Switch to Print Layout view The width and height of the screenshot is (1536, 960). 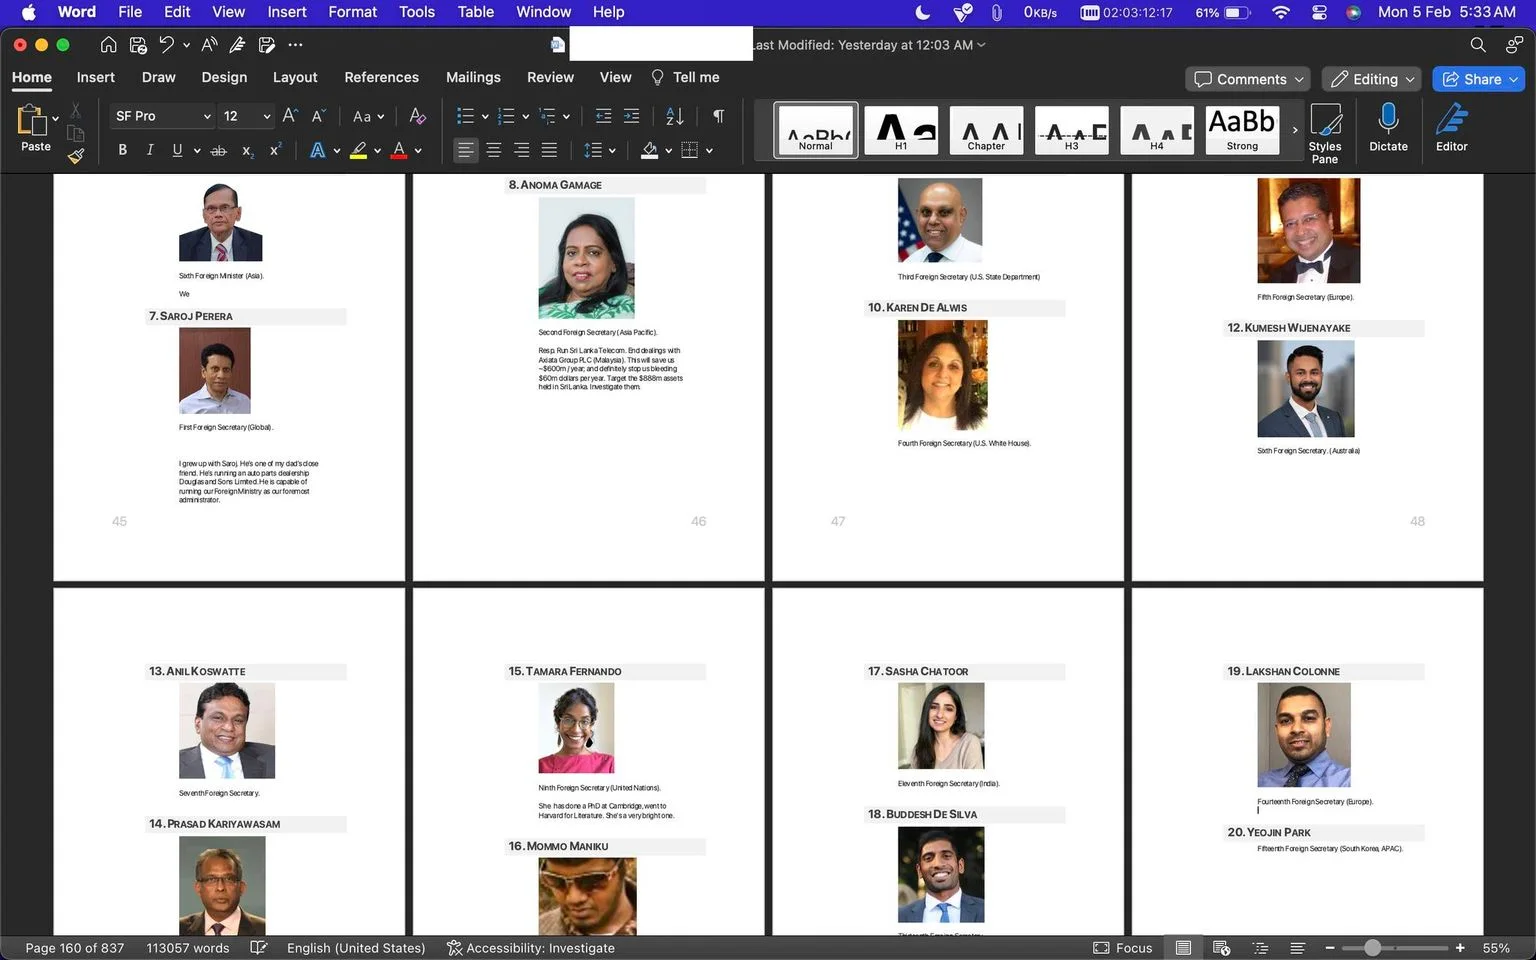(x=1183, y=948)
